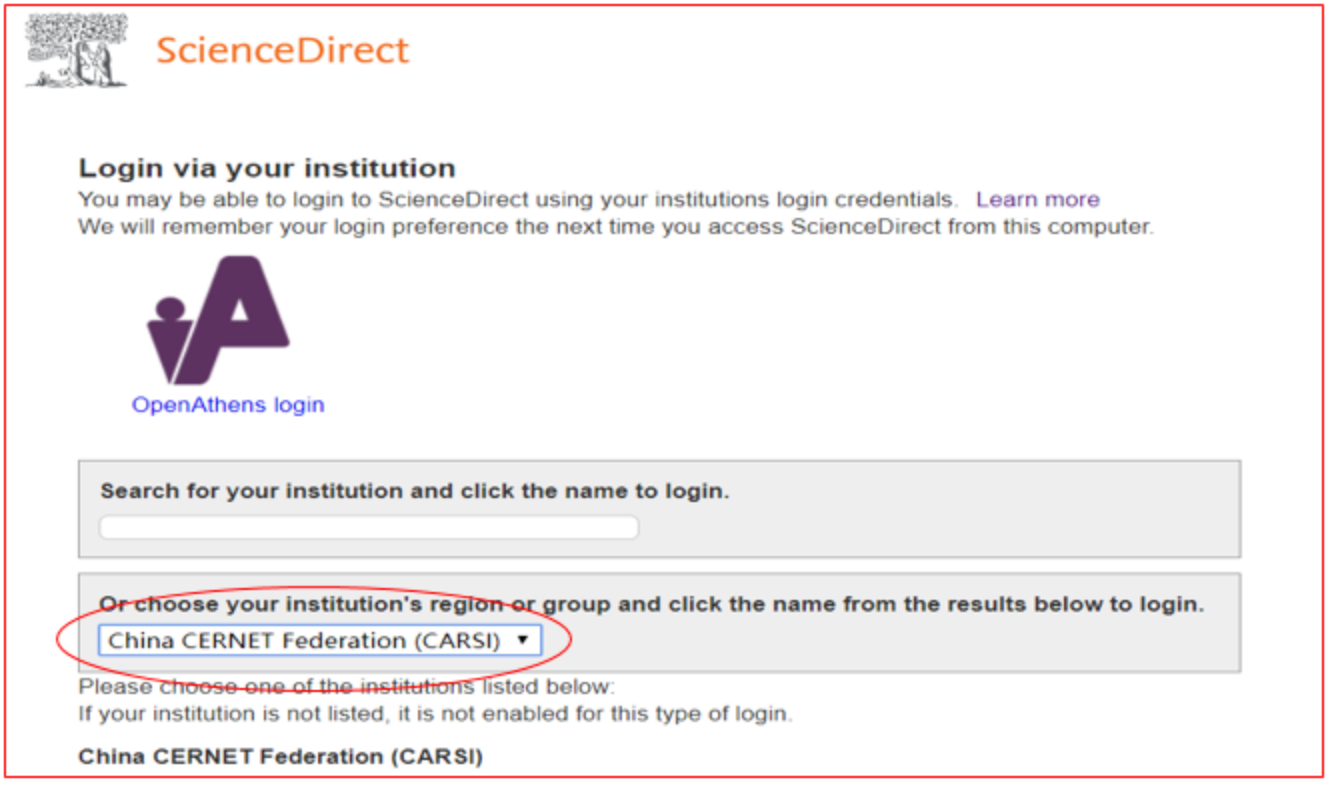Click the 'You may be able to login' sentence

coord(517,199)
